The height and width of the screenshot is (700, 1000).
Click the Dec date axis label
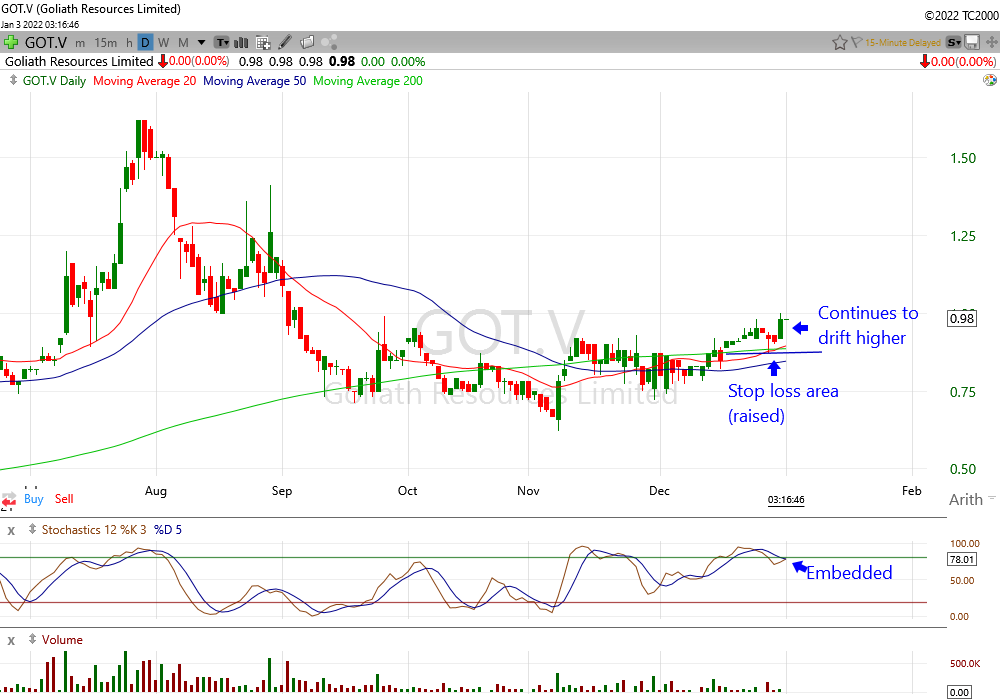point(659,491)
